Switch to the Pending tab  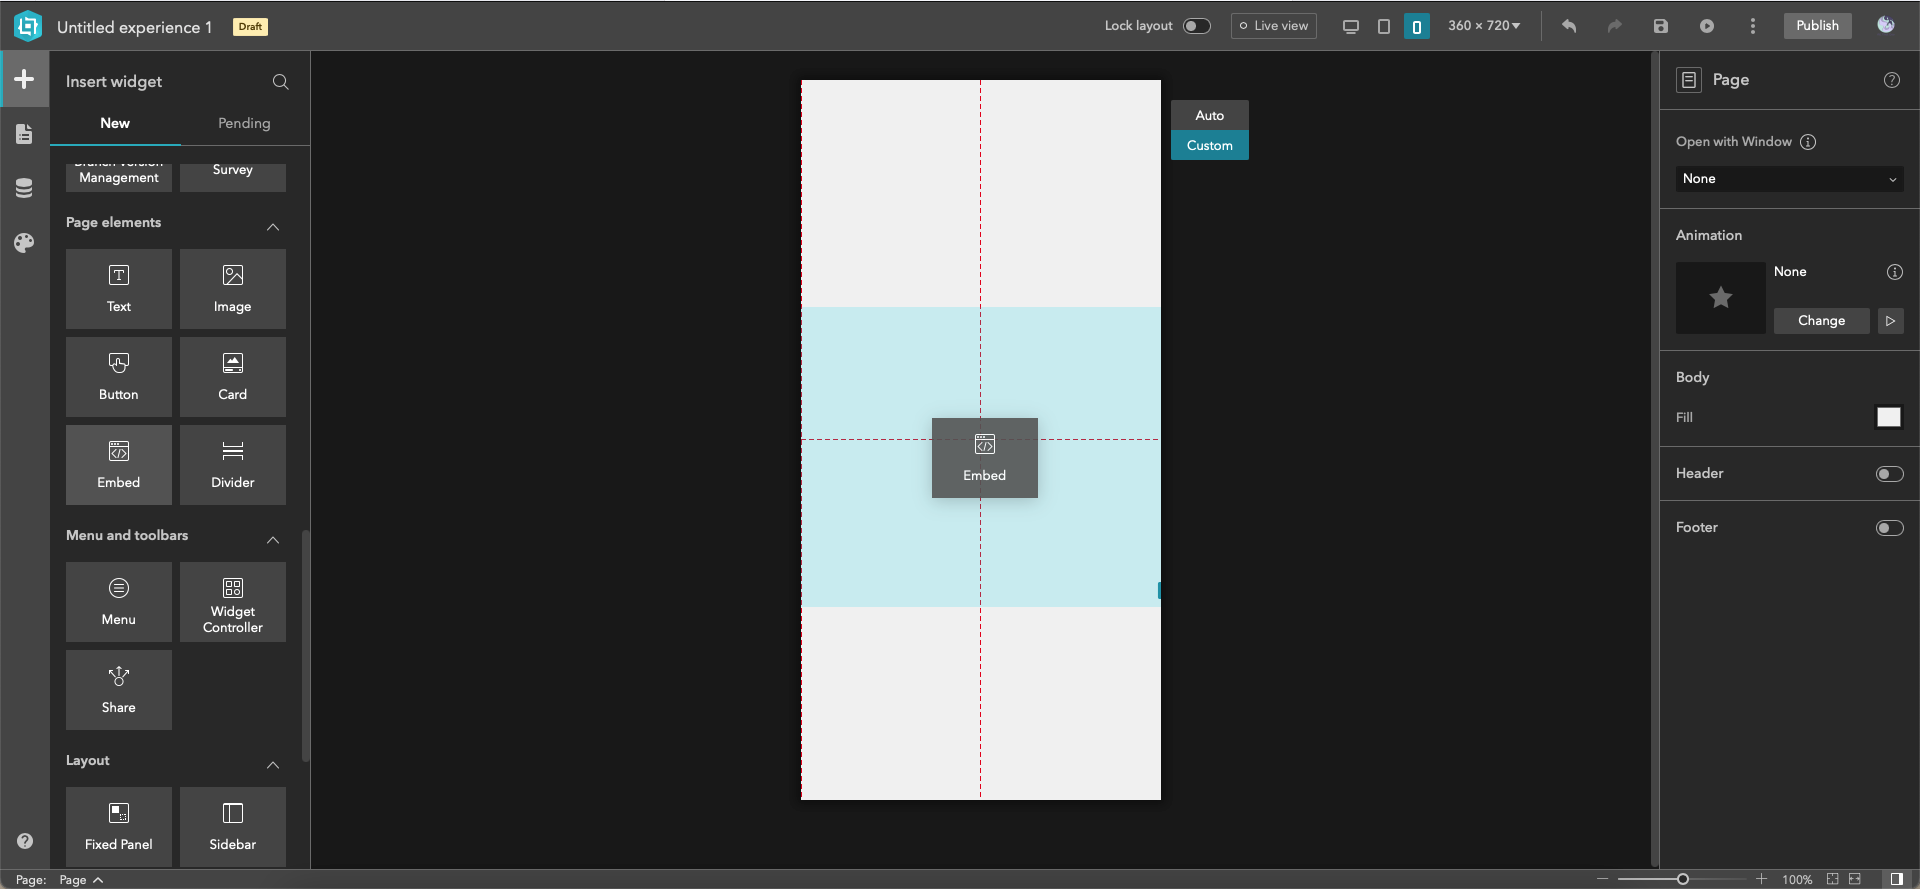(x=244, y=123)
